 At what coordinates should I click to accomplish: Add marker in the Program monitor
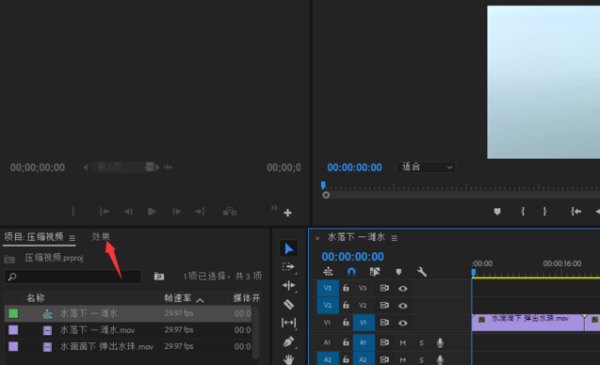[497, 211]
